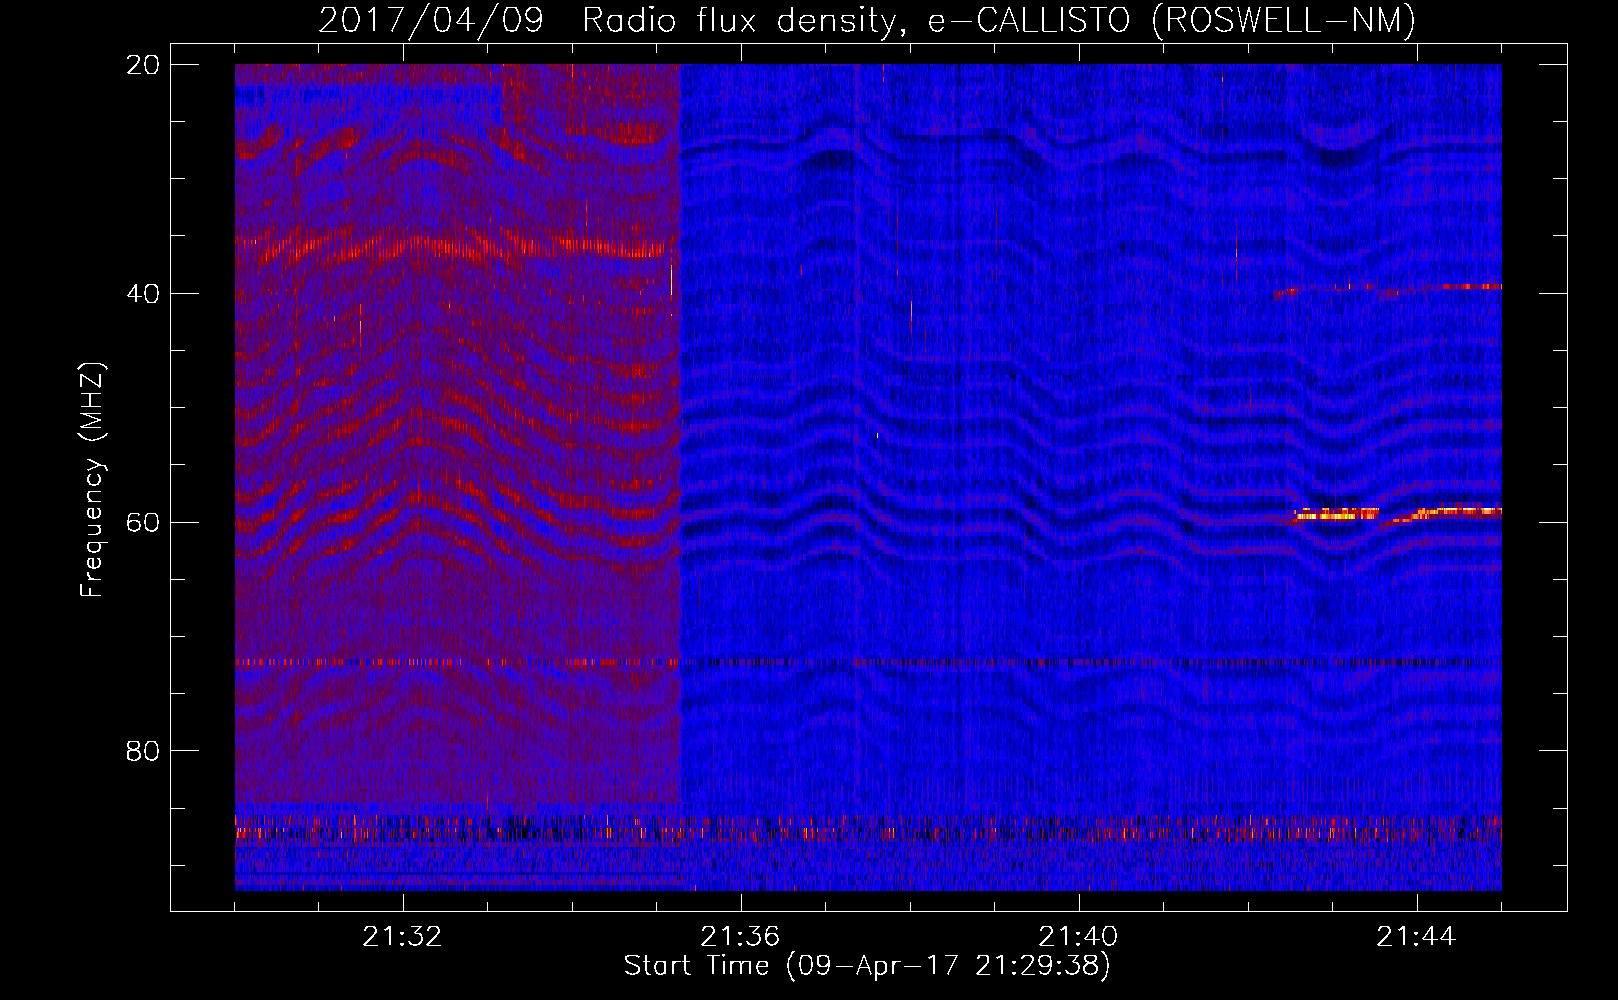This screenshot has width=1618, height=1000.
Task: Click the time tick label "21:44"
Action: 1416,937
